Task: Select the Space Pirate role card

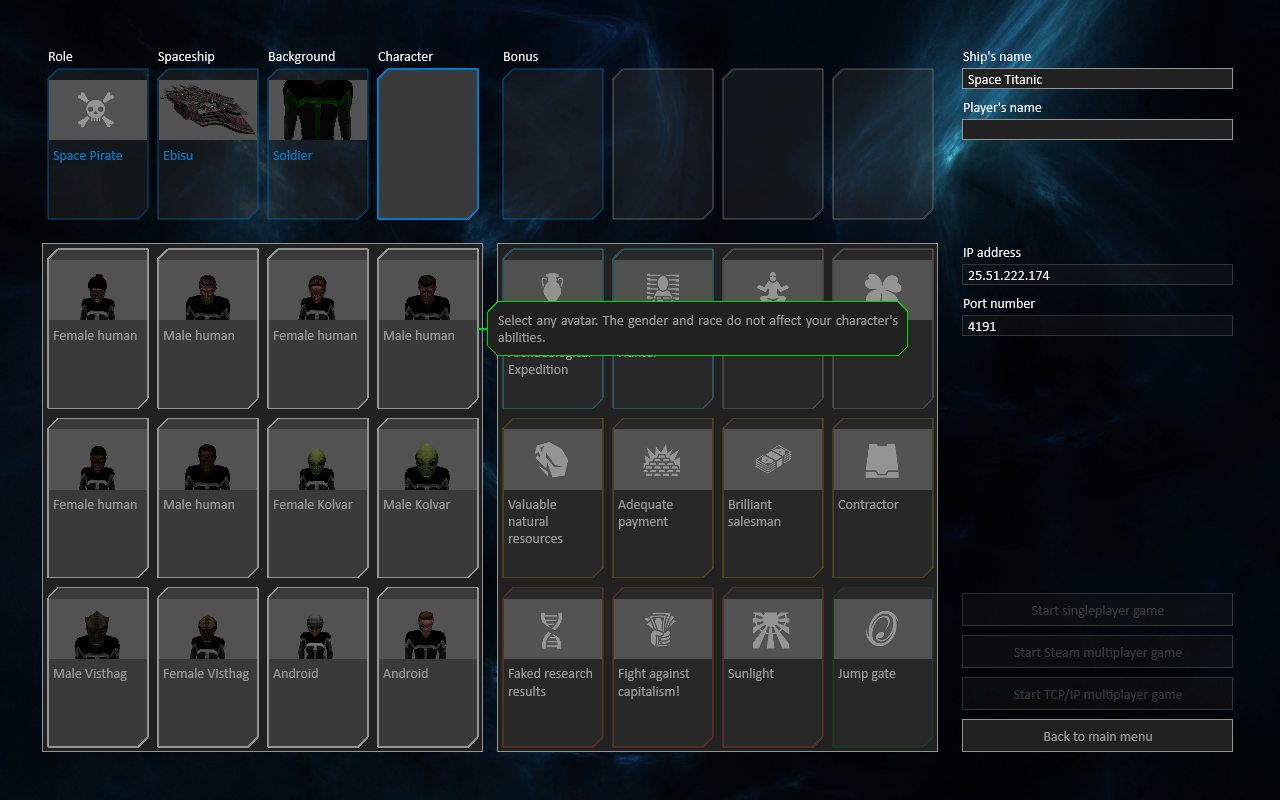Action: 98,143
